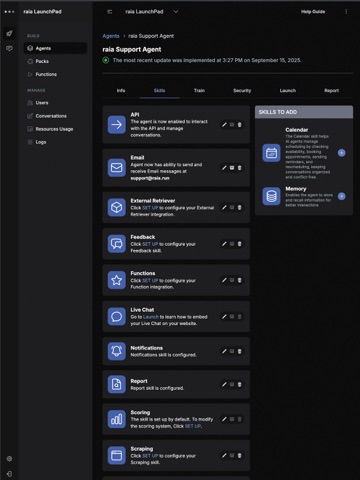Image resolution: width=360 pixels, height=480 pixels.
Task: Open the Train tab
Action: pyautogui.click(x=199, y=90)
